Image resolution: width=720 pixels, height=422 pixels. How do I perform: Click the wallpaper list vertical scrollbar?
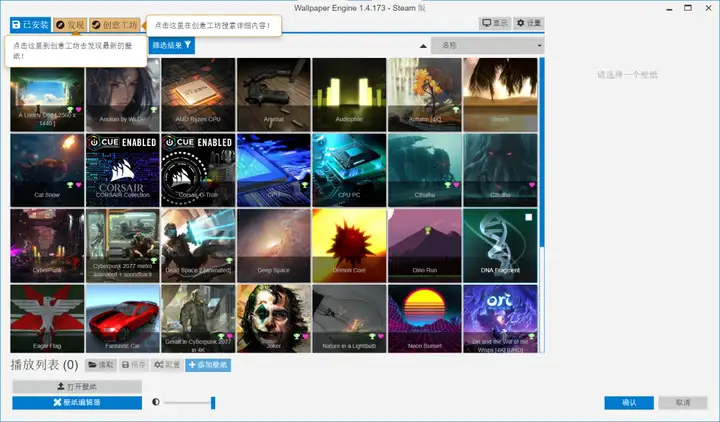point(542,152)
